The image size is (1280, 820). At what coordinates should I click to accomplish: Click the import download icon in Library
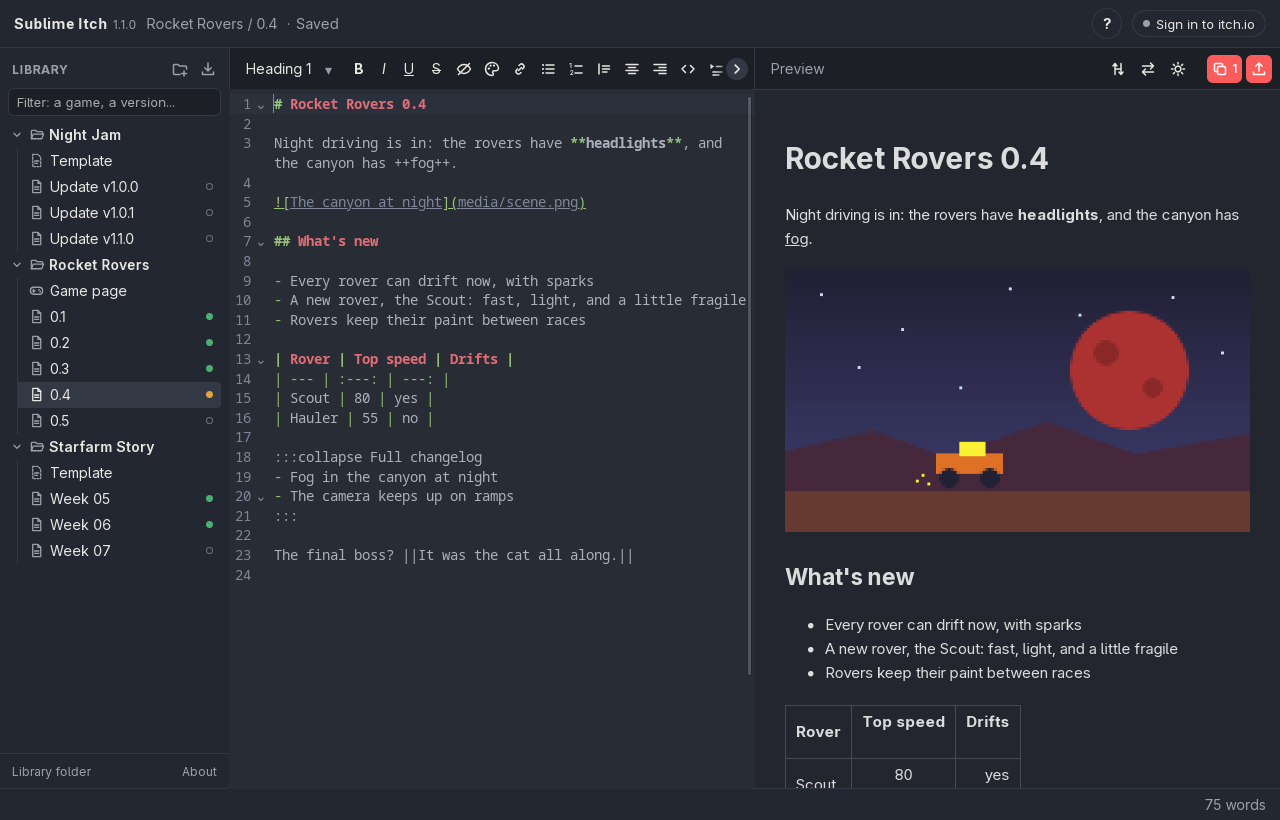[x=208, y=69]
